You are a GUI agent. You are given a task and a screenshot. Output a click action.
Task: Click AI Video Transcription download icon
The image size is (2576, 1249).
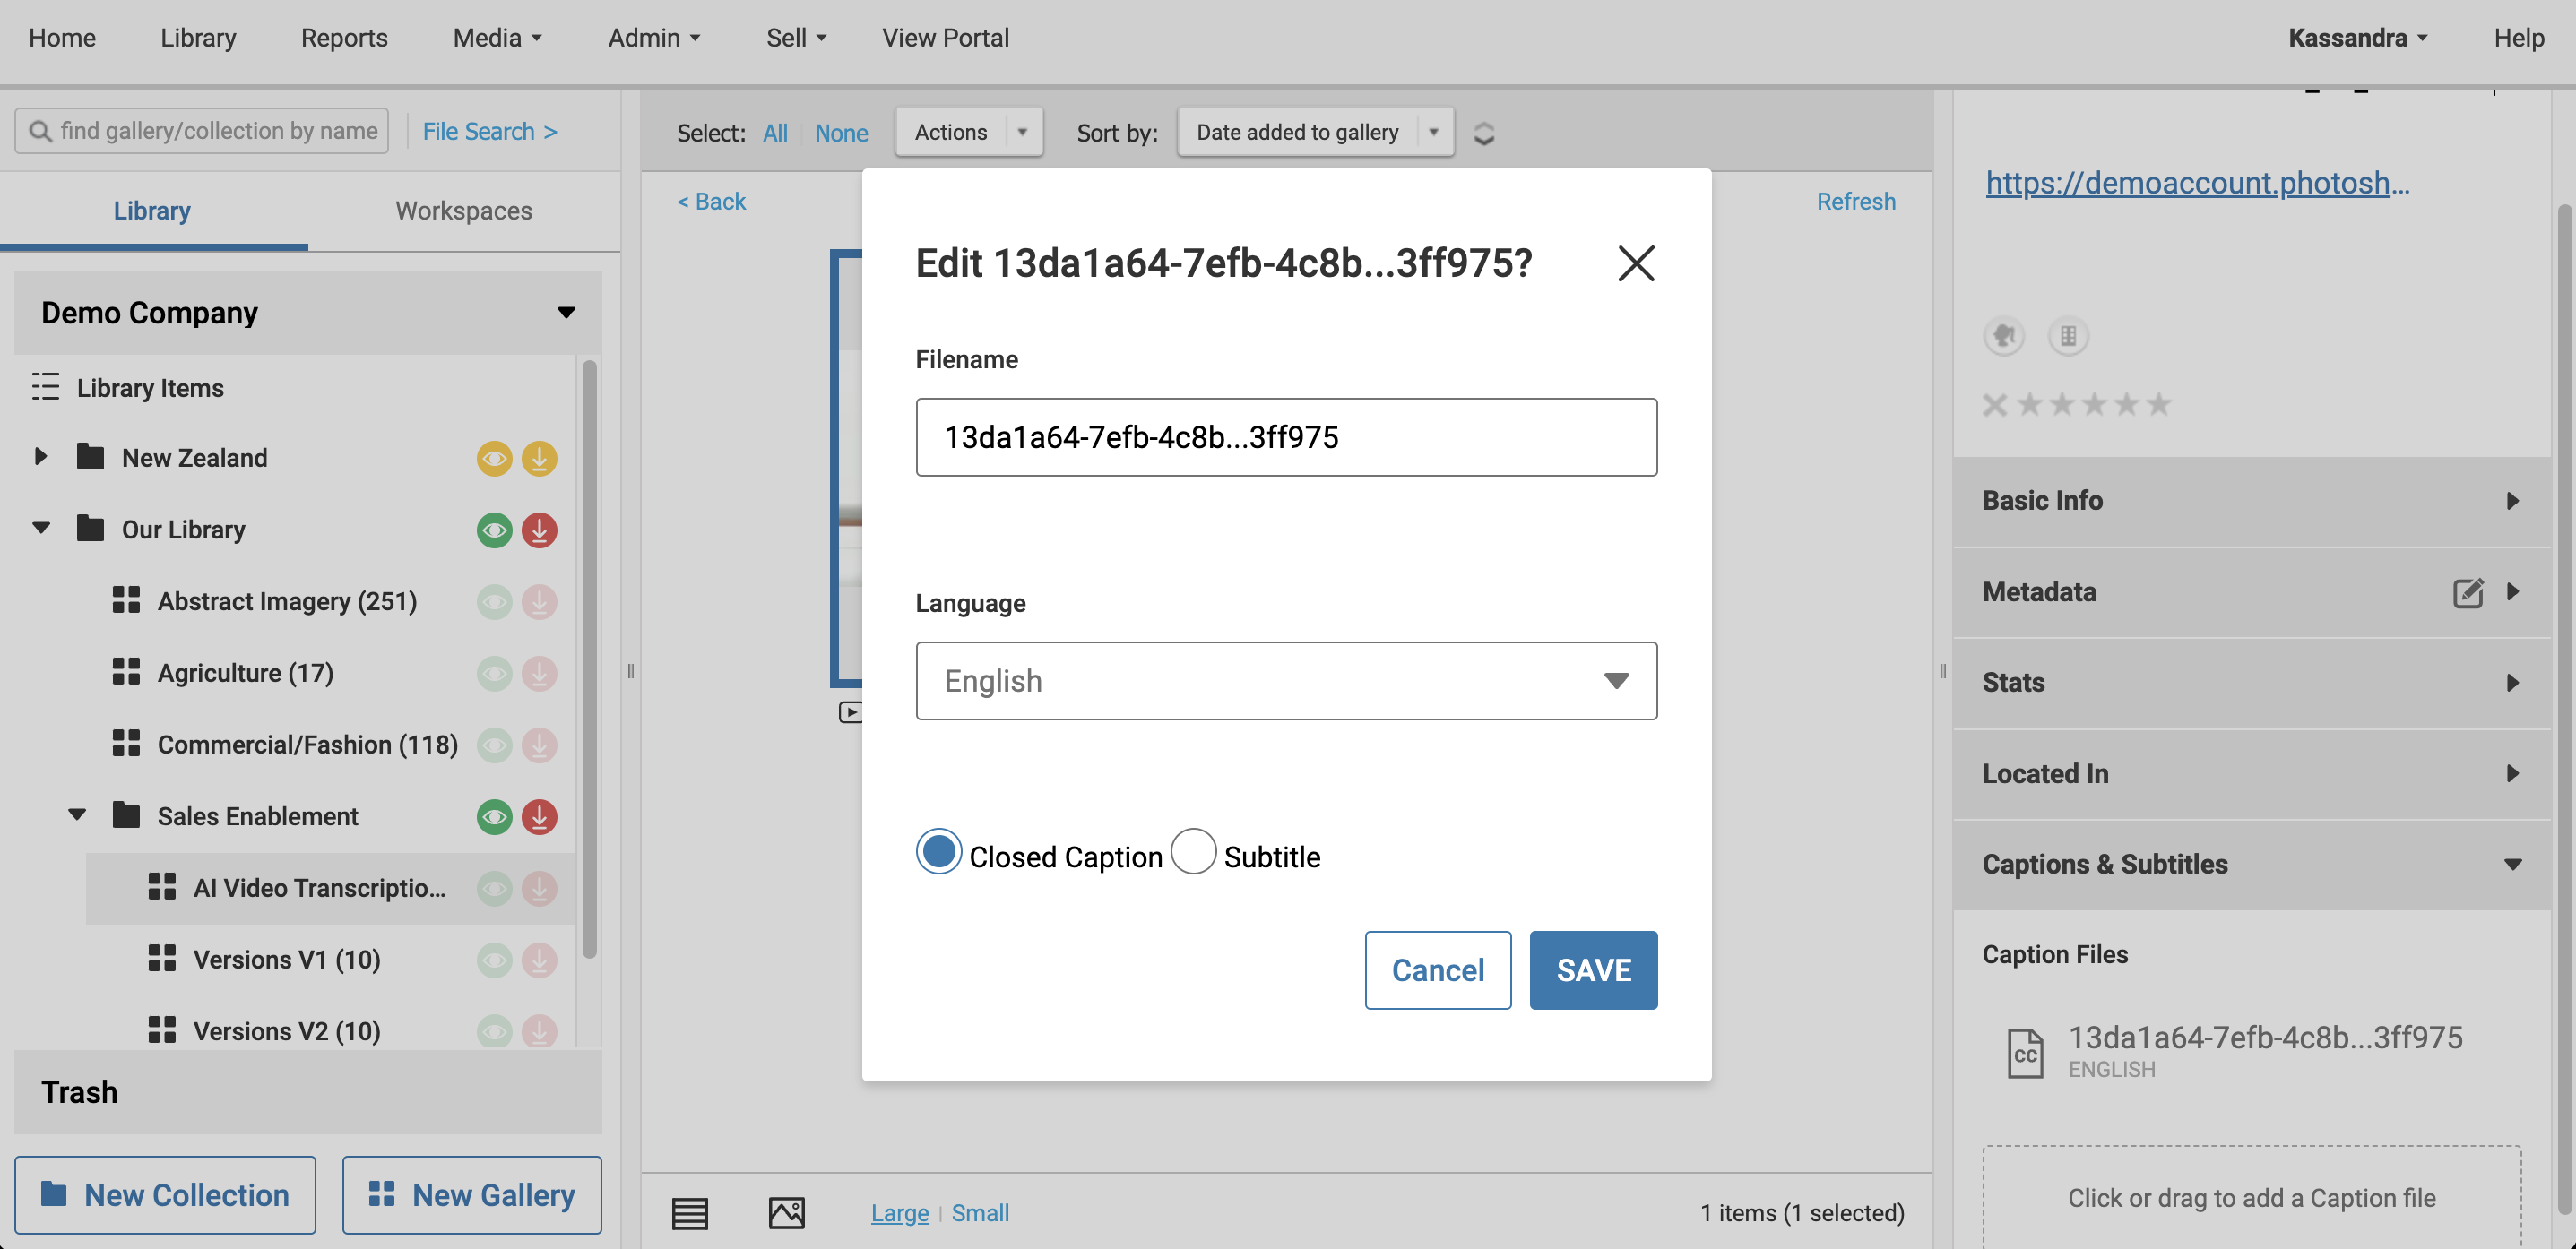click(x=539, y=889)
